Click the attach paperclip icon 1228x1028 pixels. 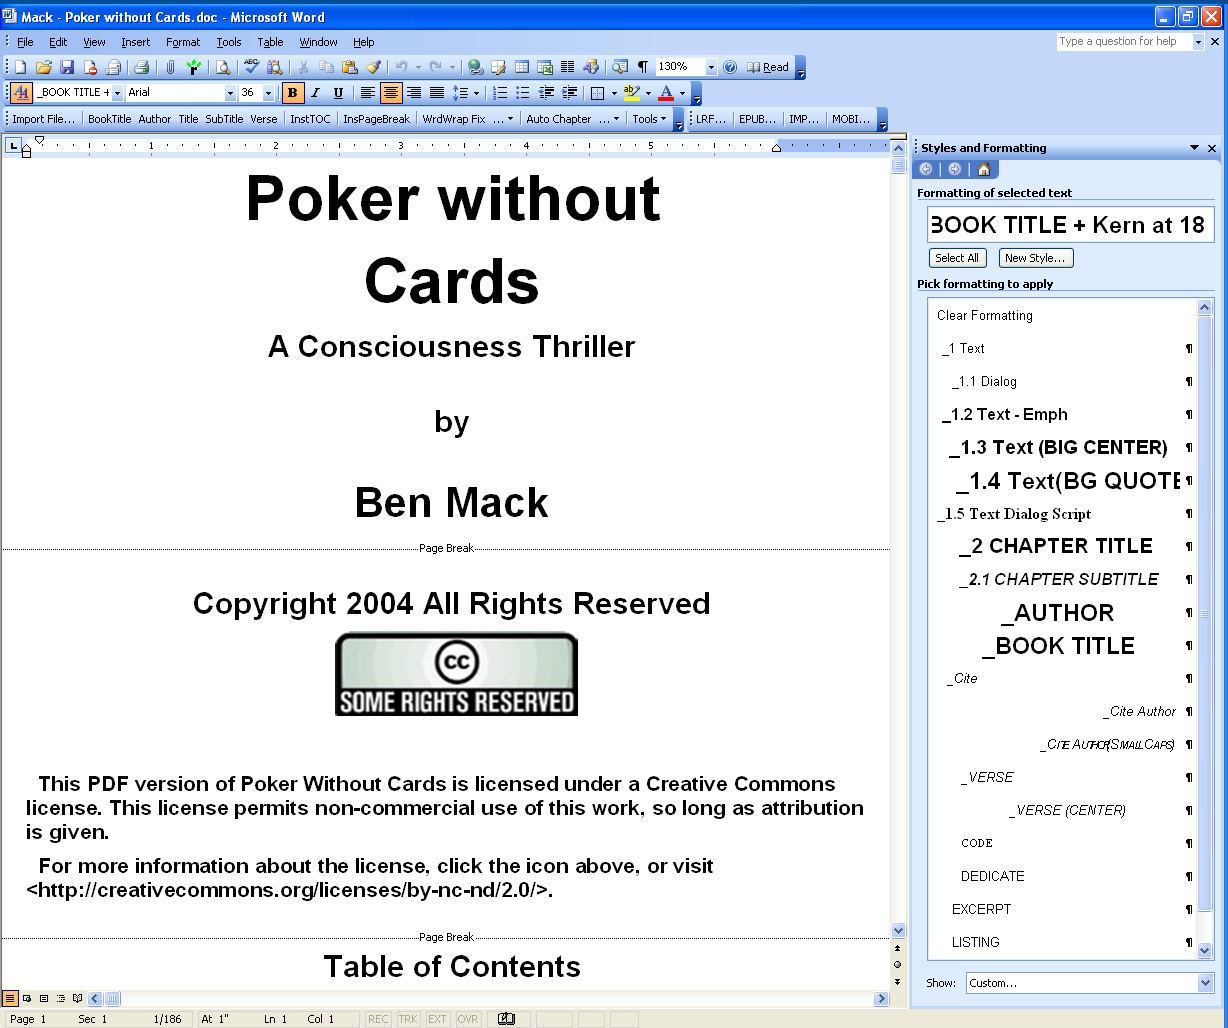170,67
